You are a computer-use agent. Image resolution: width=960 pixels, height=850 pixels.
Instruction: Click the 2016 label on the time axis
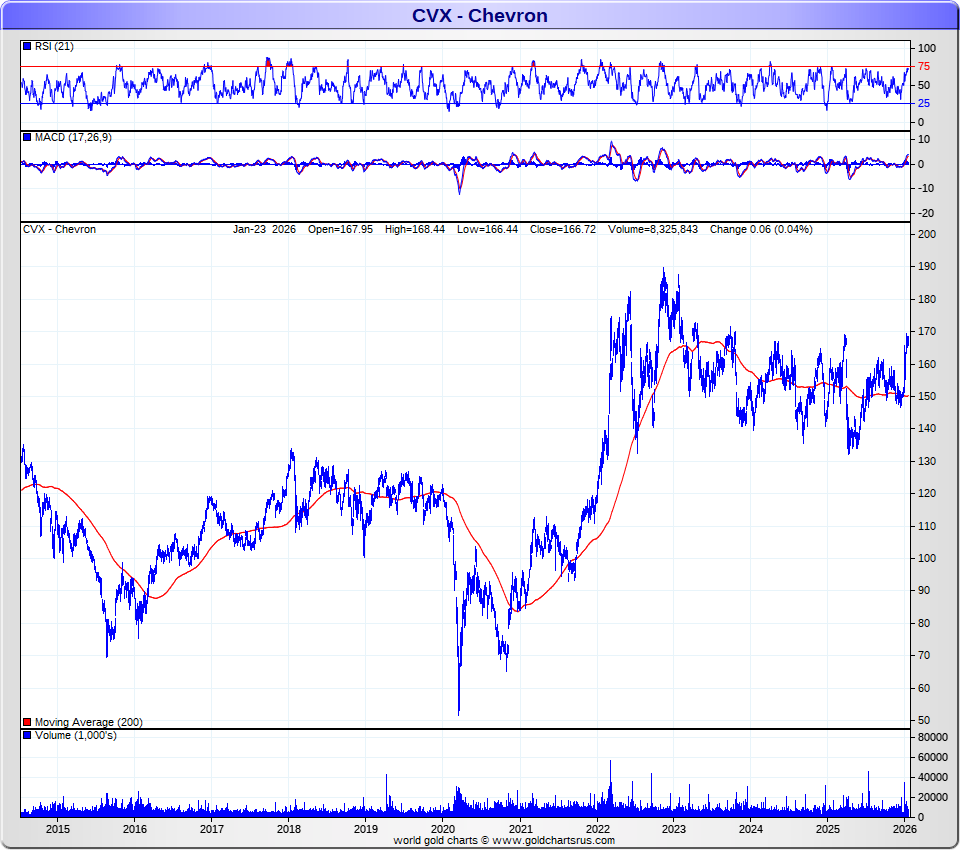pos(135,829)
